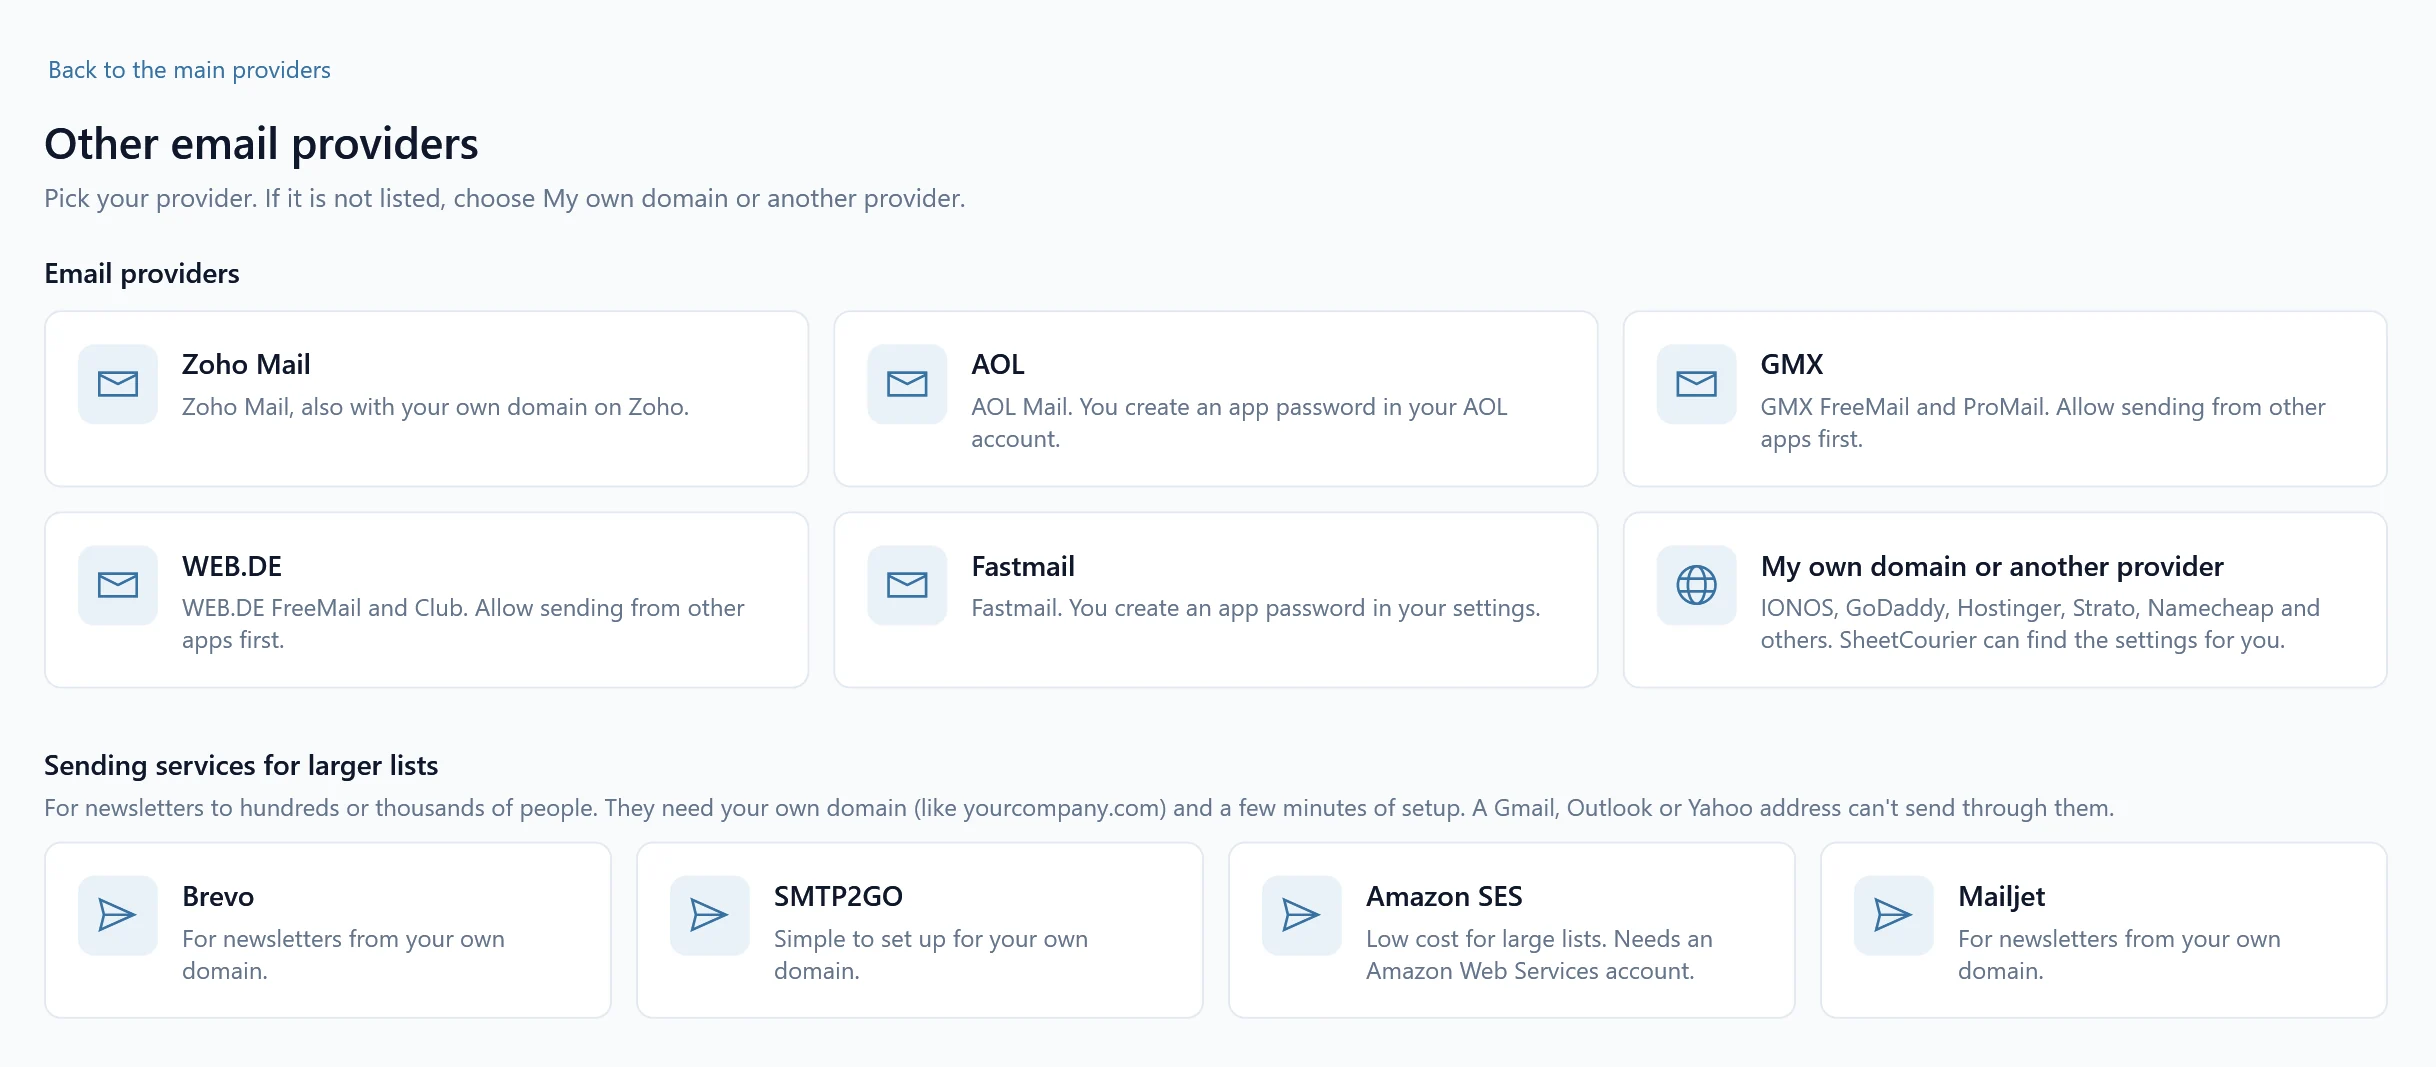Choose the AOL provider title

point(998,364)
